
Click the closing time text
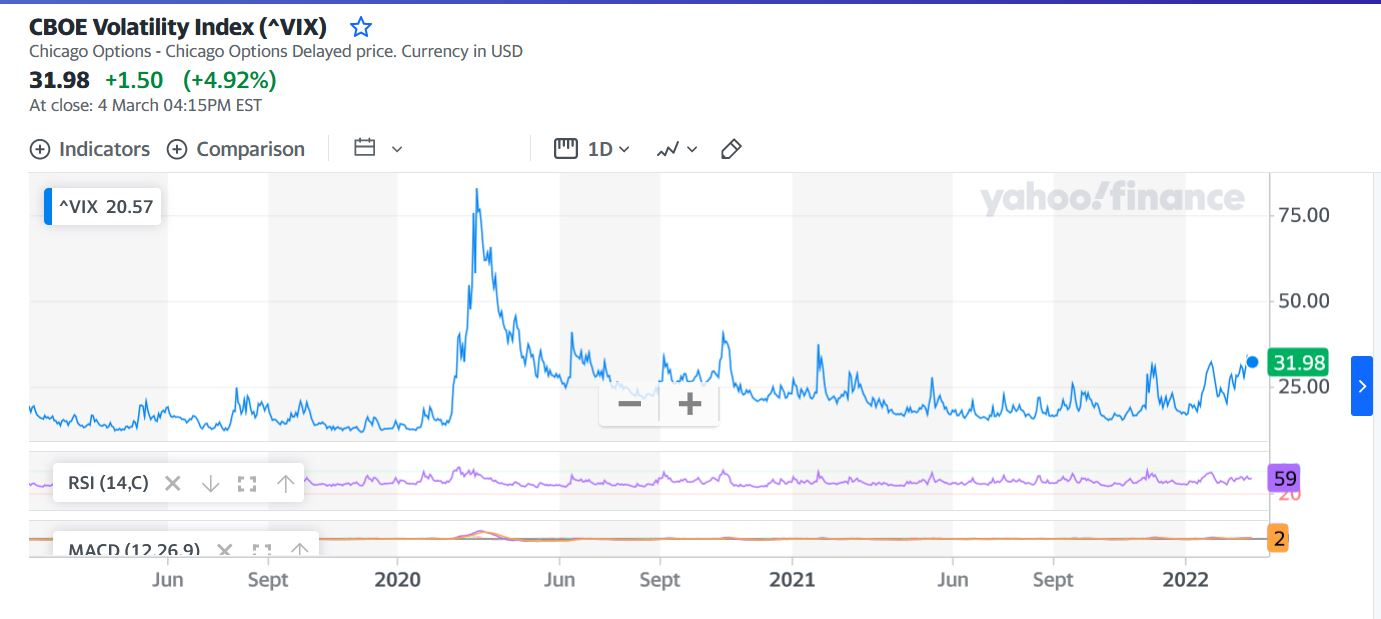146,105
